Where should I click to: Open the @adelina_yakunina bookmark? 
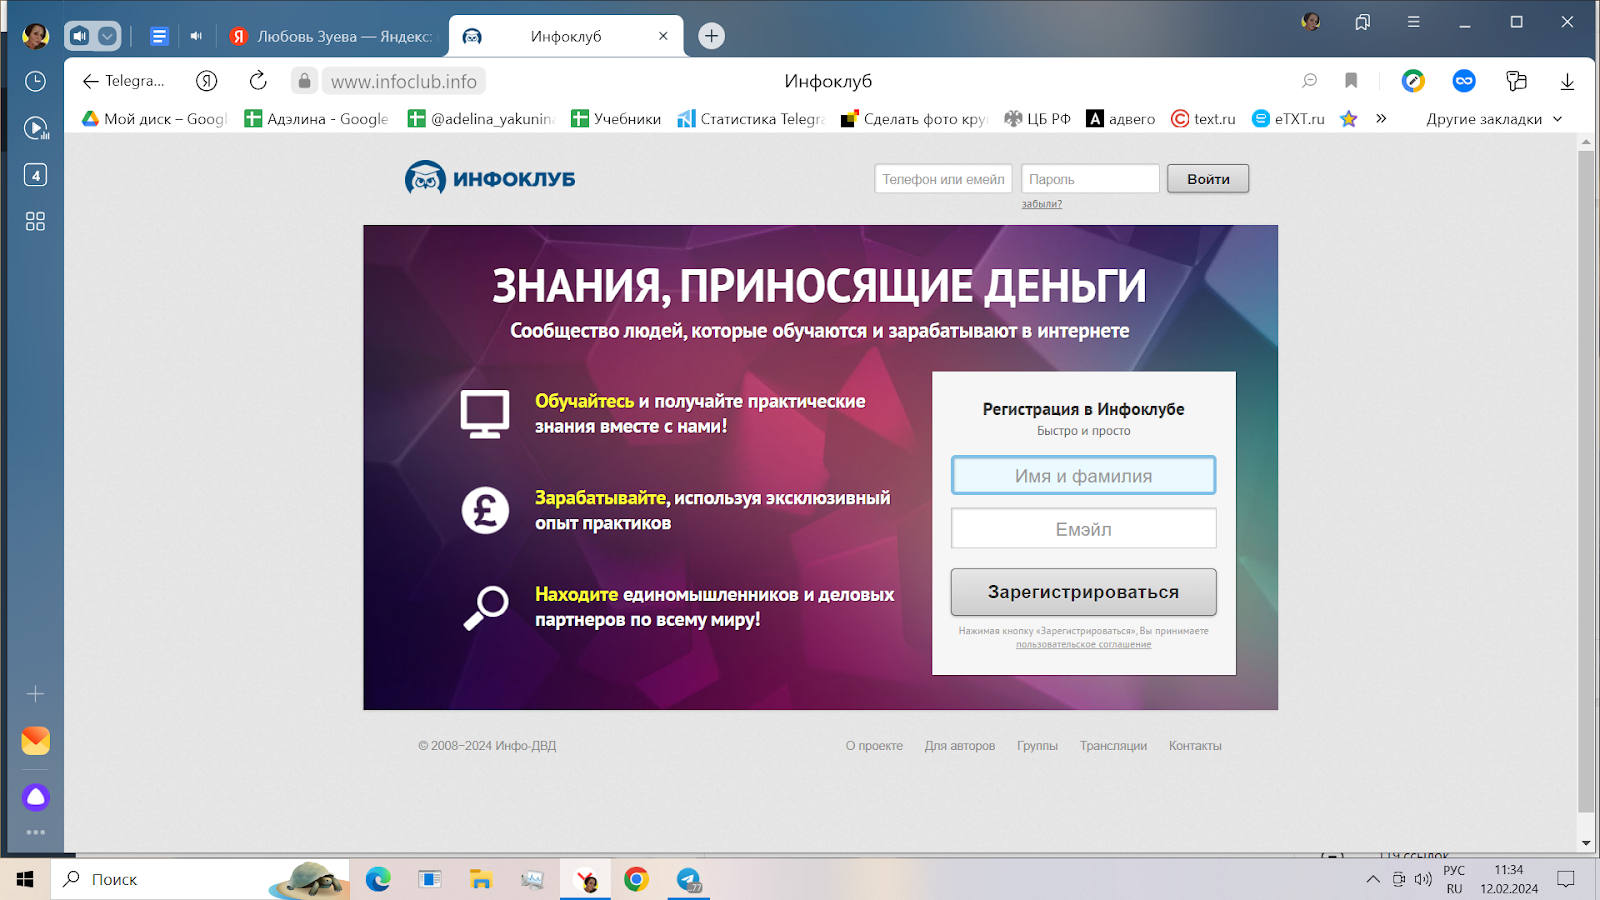(481, 119)
